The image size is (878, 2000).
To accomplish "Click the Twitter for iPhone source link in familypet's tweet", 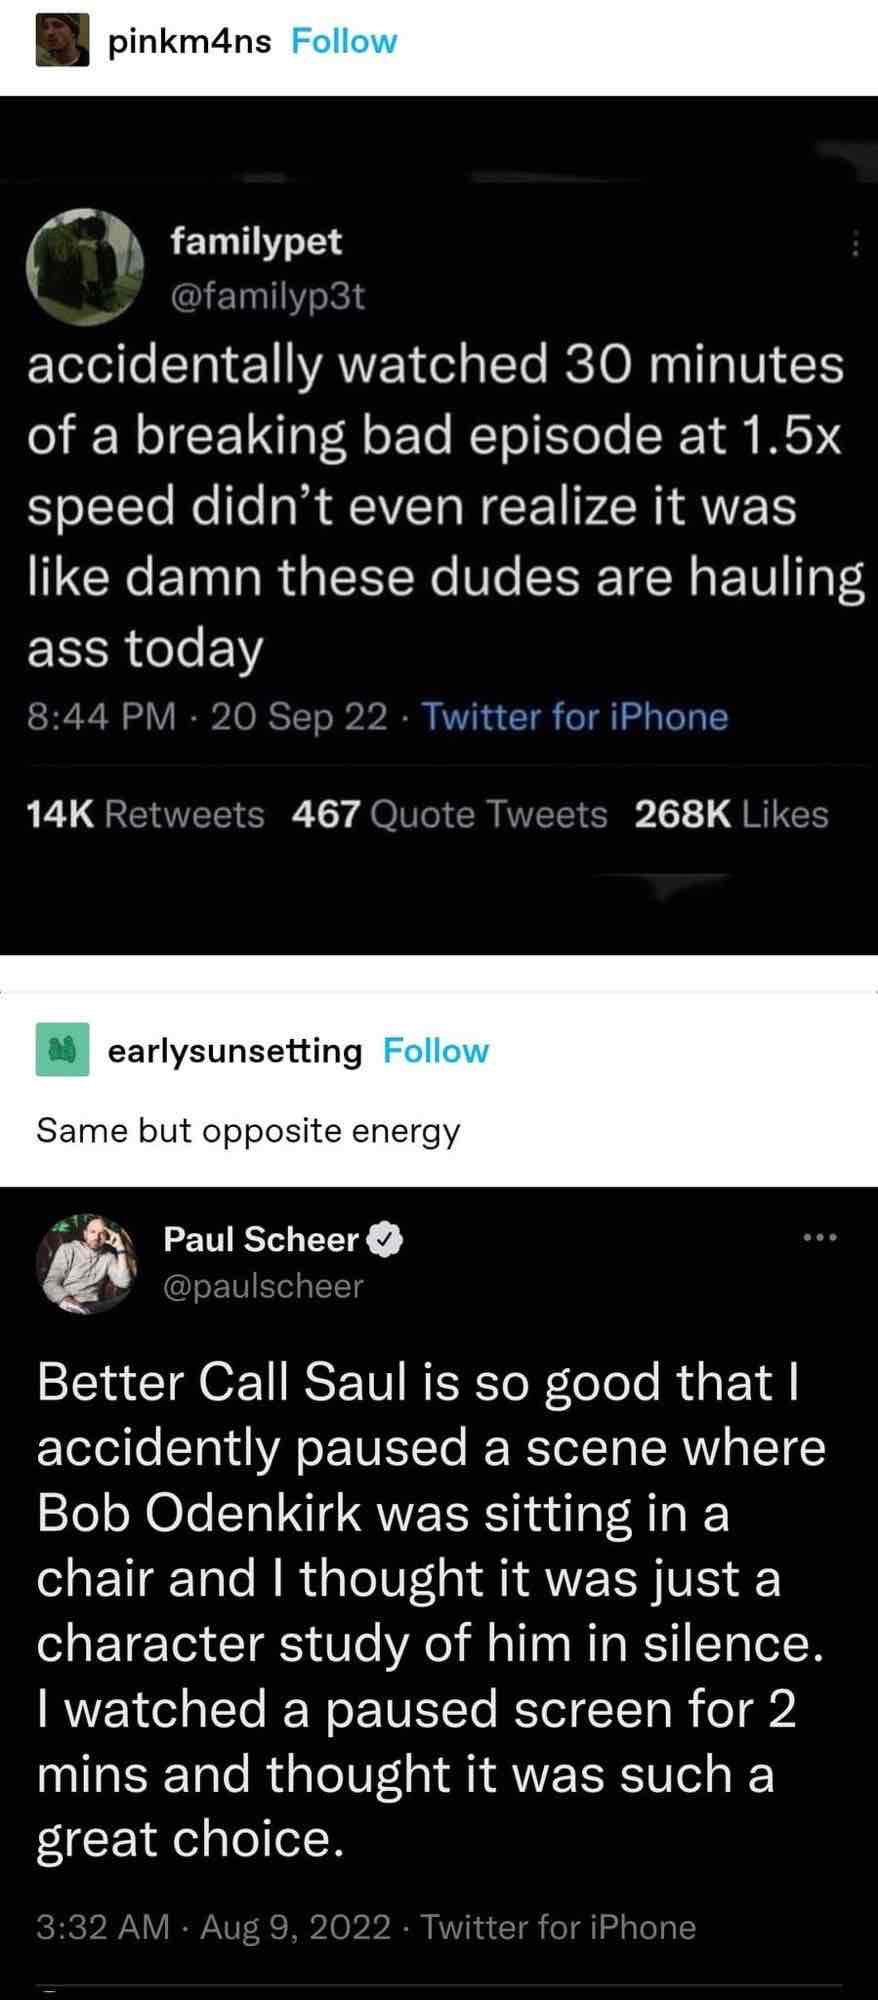I will 575,717.
